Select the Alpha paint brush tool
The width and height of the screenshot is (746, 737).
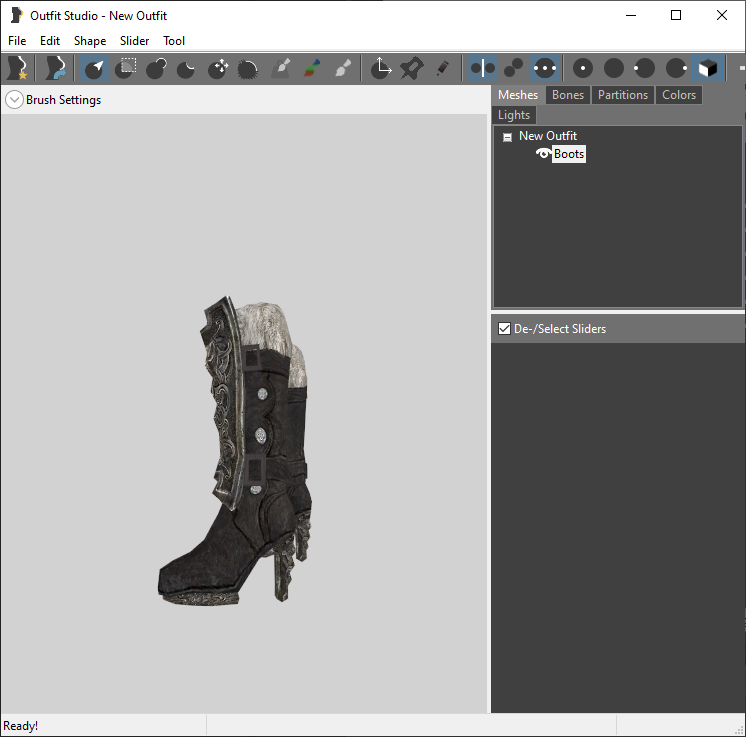[x=343, y=69]
